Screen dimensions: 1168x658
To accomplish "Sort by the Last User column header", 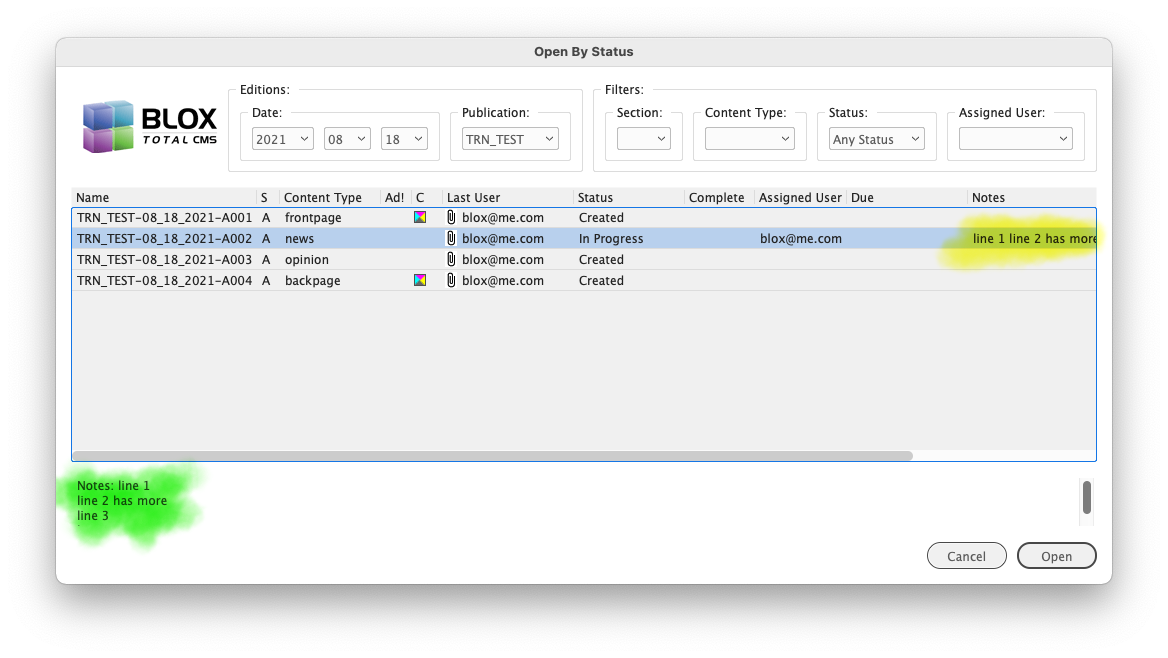I will click(x=508, y=197).
